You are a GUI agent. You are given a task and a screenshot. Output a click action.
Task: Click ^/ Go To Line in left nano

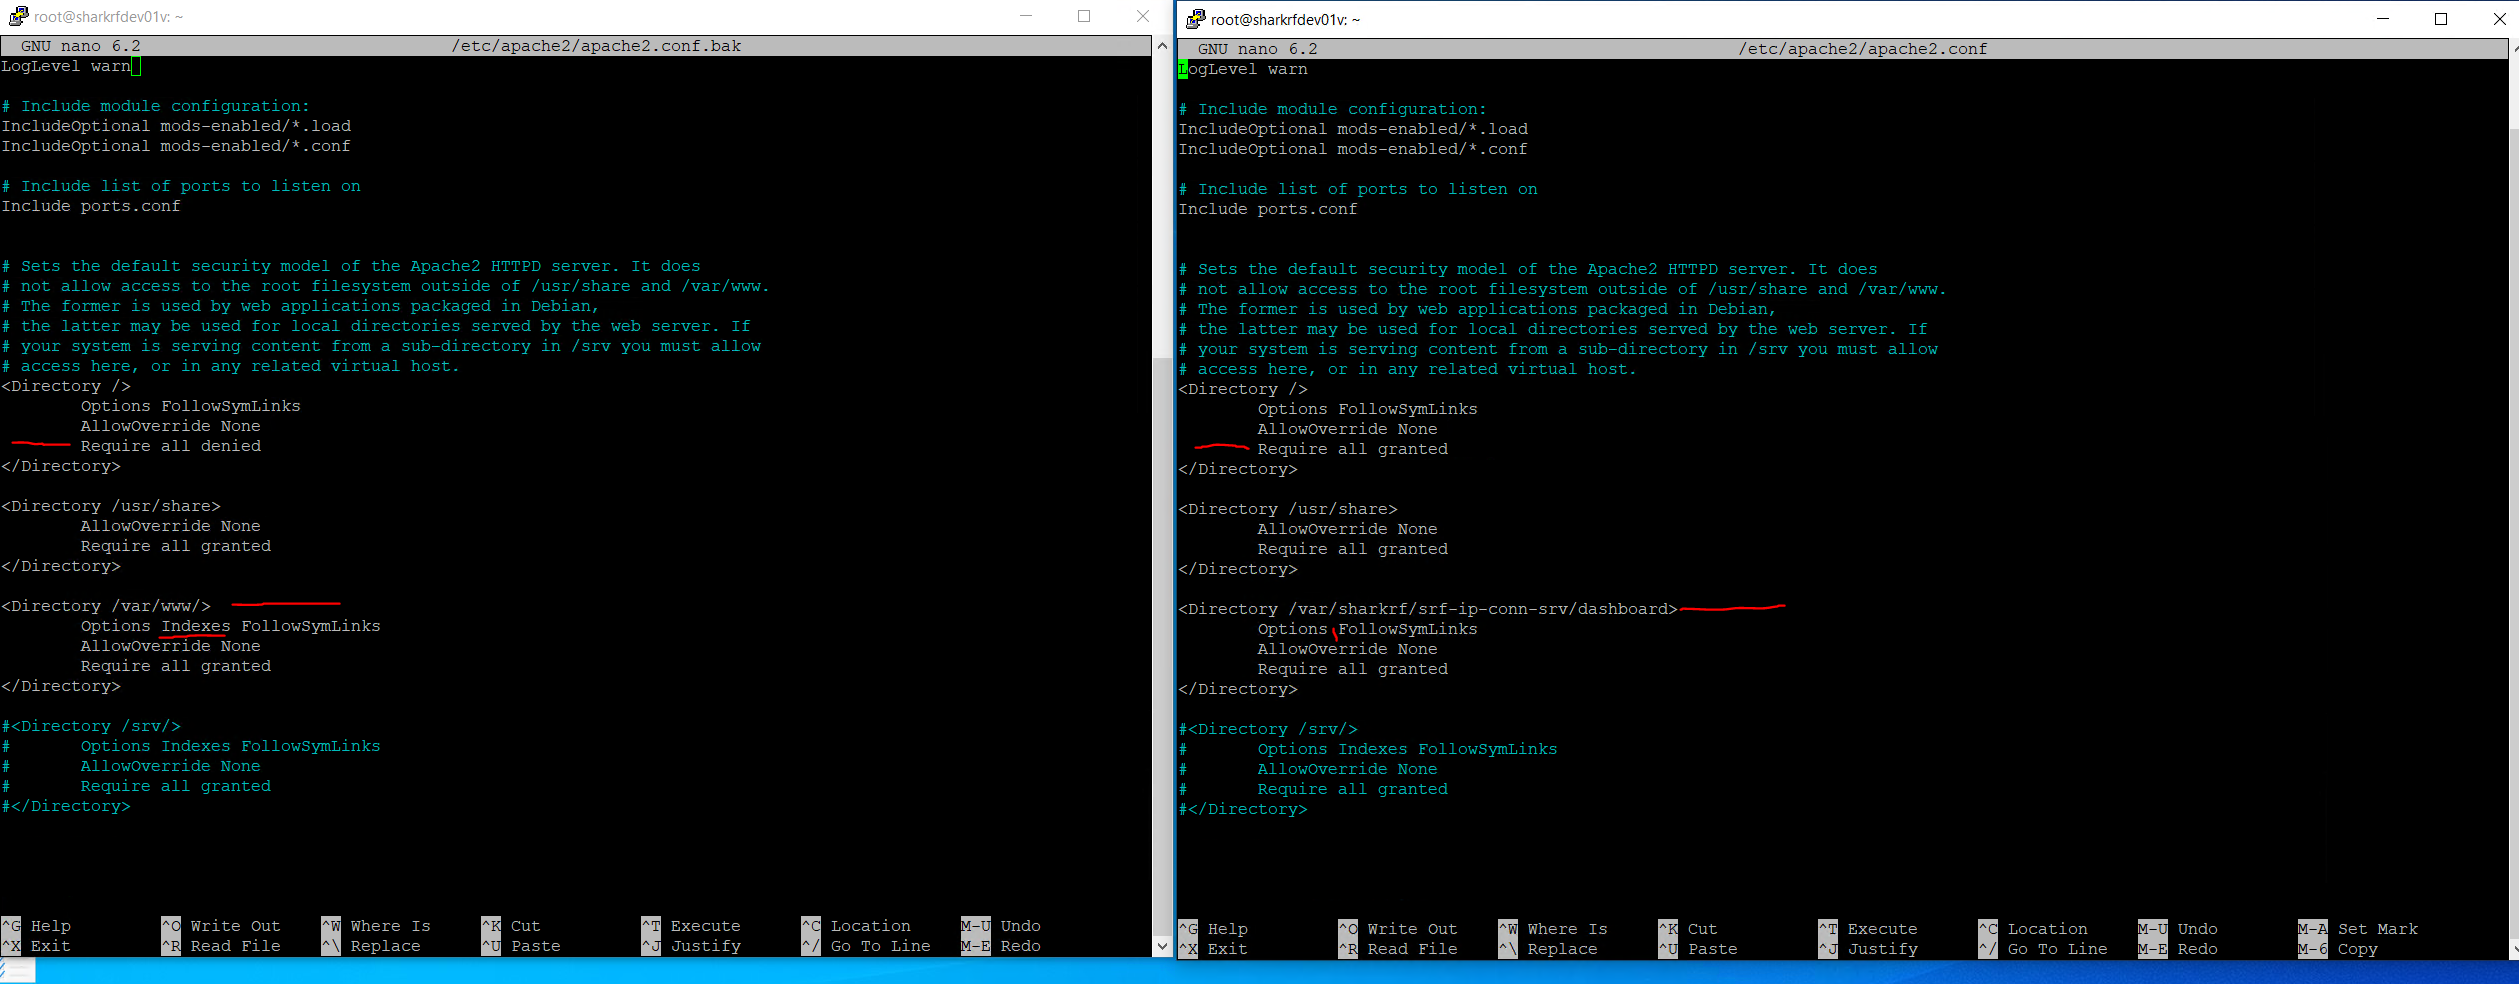click(866, 946)
